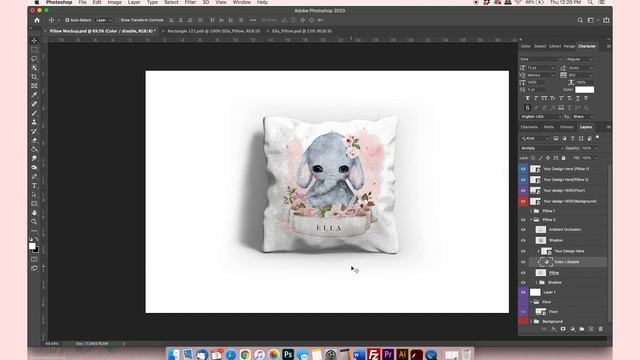Open the background color swatch

pyautogui.click(x=37, y=250)
